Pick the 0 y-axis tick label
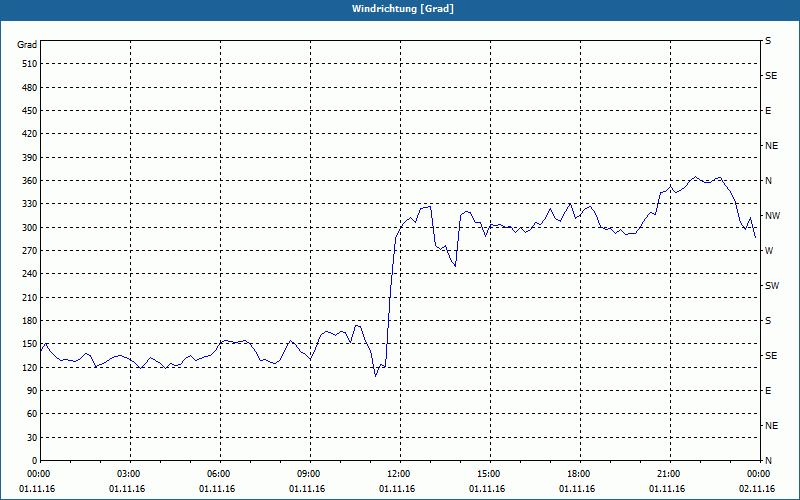Viewport: 800px width, 500px height. point(35,461)
